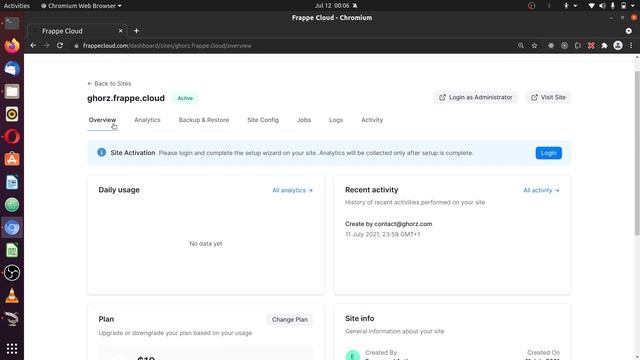
Task: Launch VLC media player from the dock
Action: pos(12,296)
